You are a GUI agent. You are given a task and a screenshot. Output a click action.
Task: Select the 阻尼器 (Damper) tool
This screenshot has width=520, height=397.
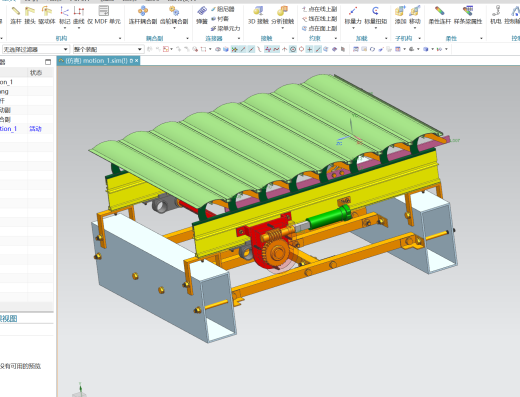223,9
